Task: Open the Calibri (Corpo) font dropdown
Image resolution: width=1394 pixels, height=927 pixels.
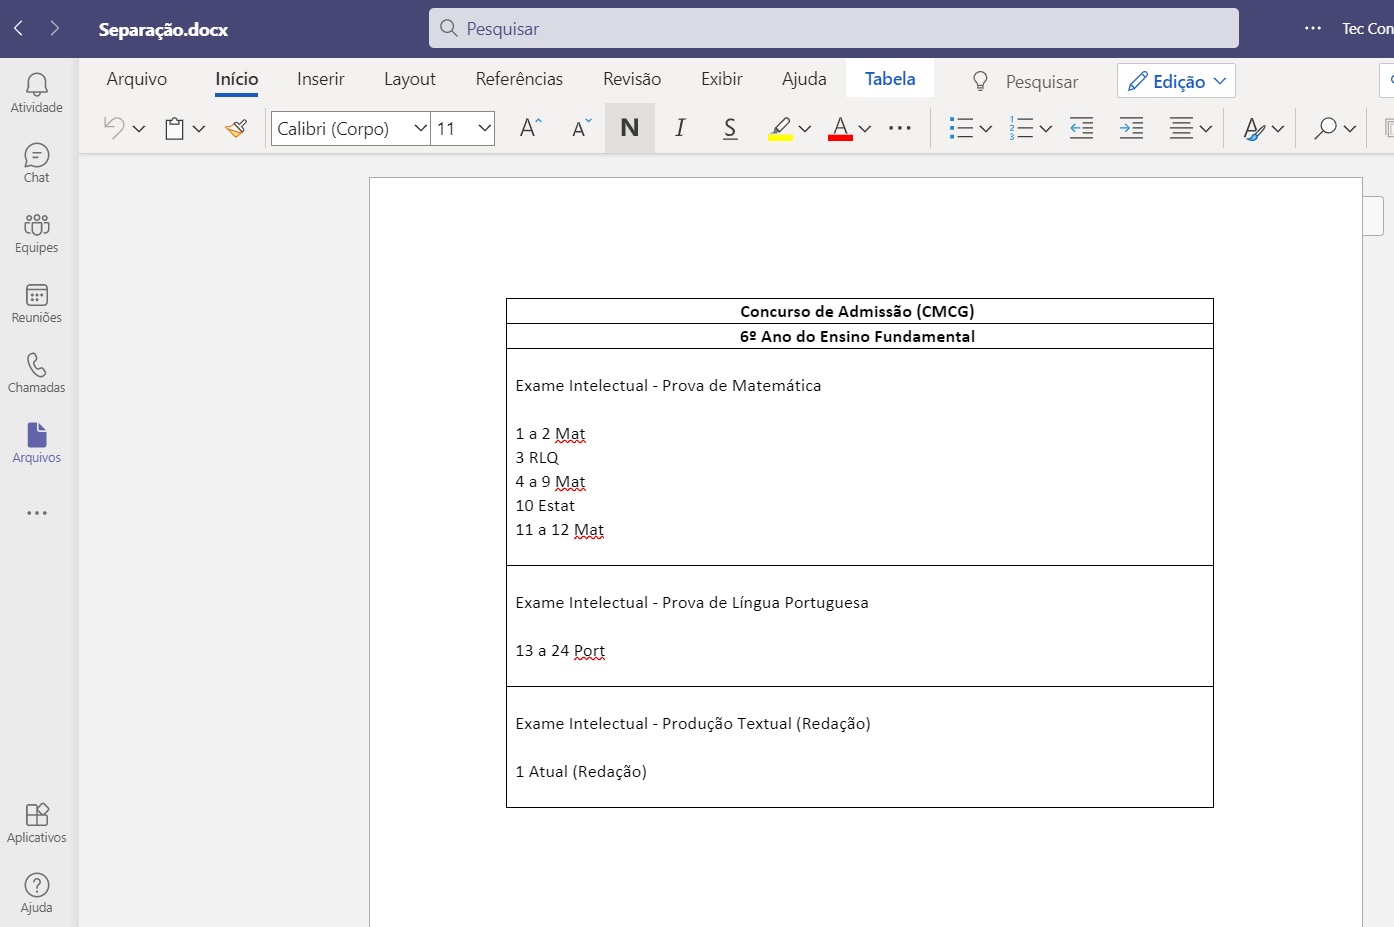Action: click(420, 128)
